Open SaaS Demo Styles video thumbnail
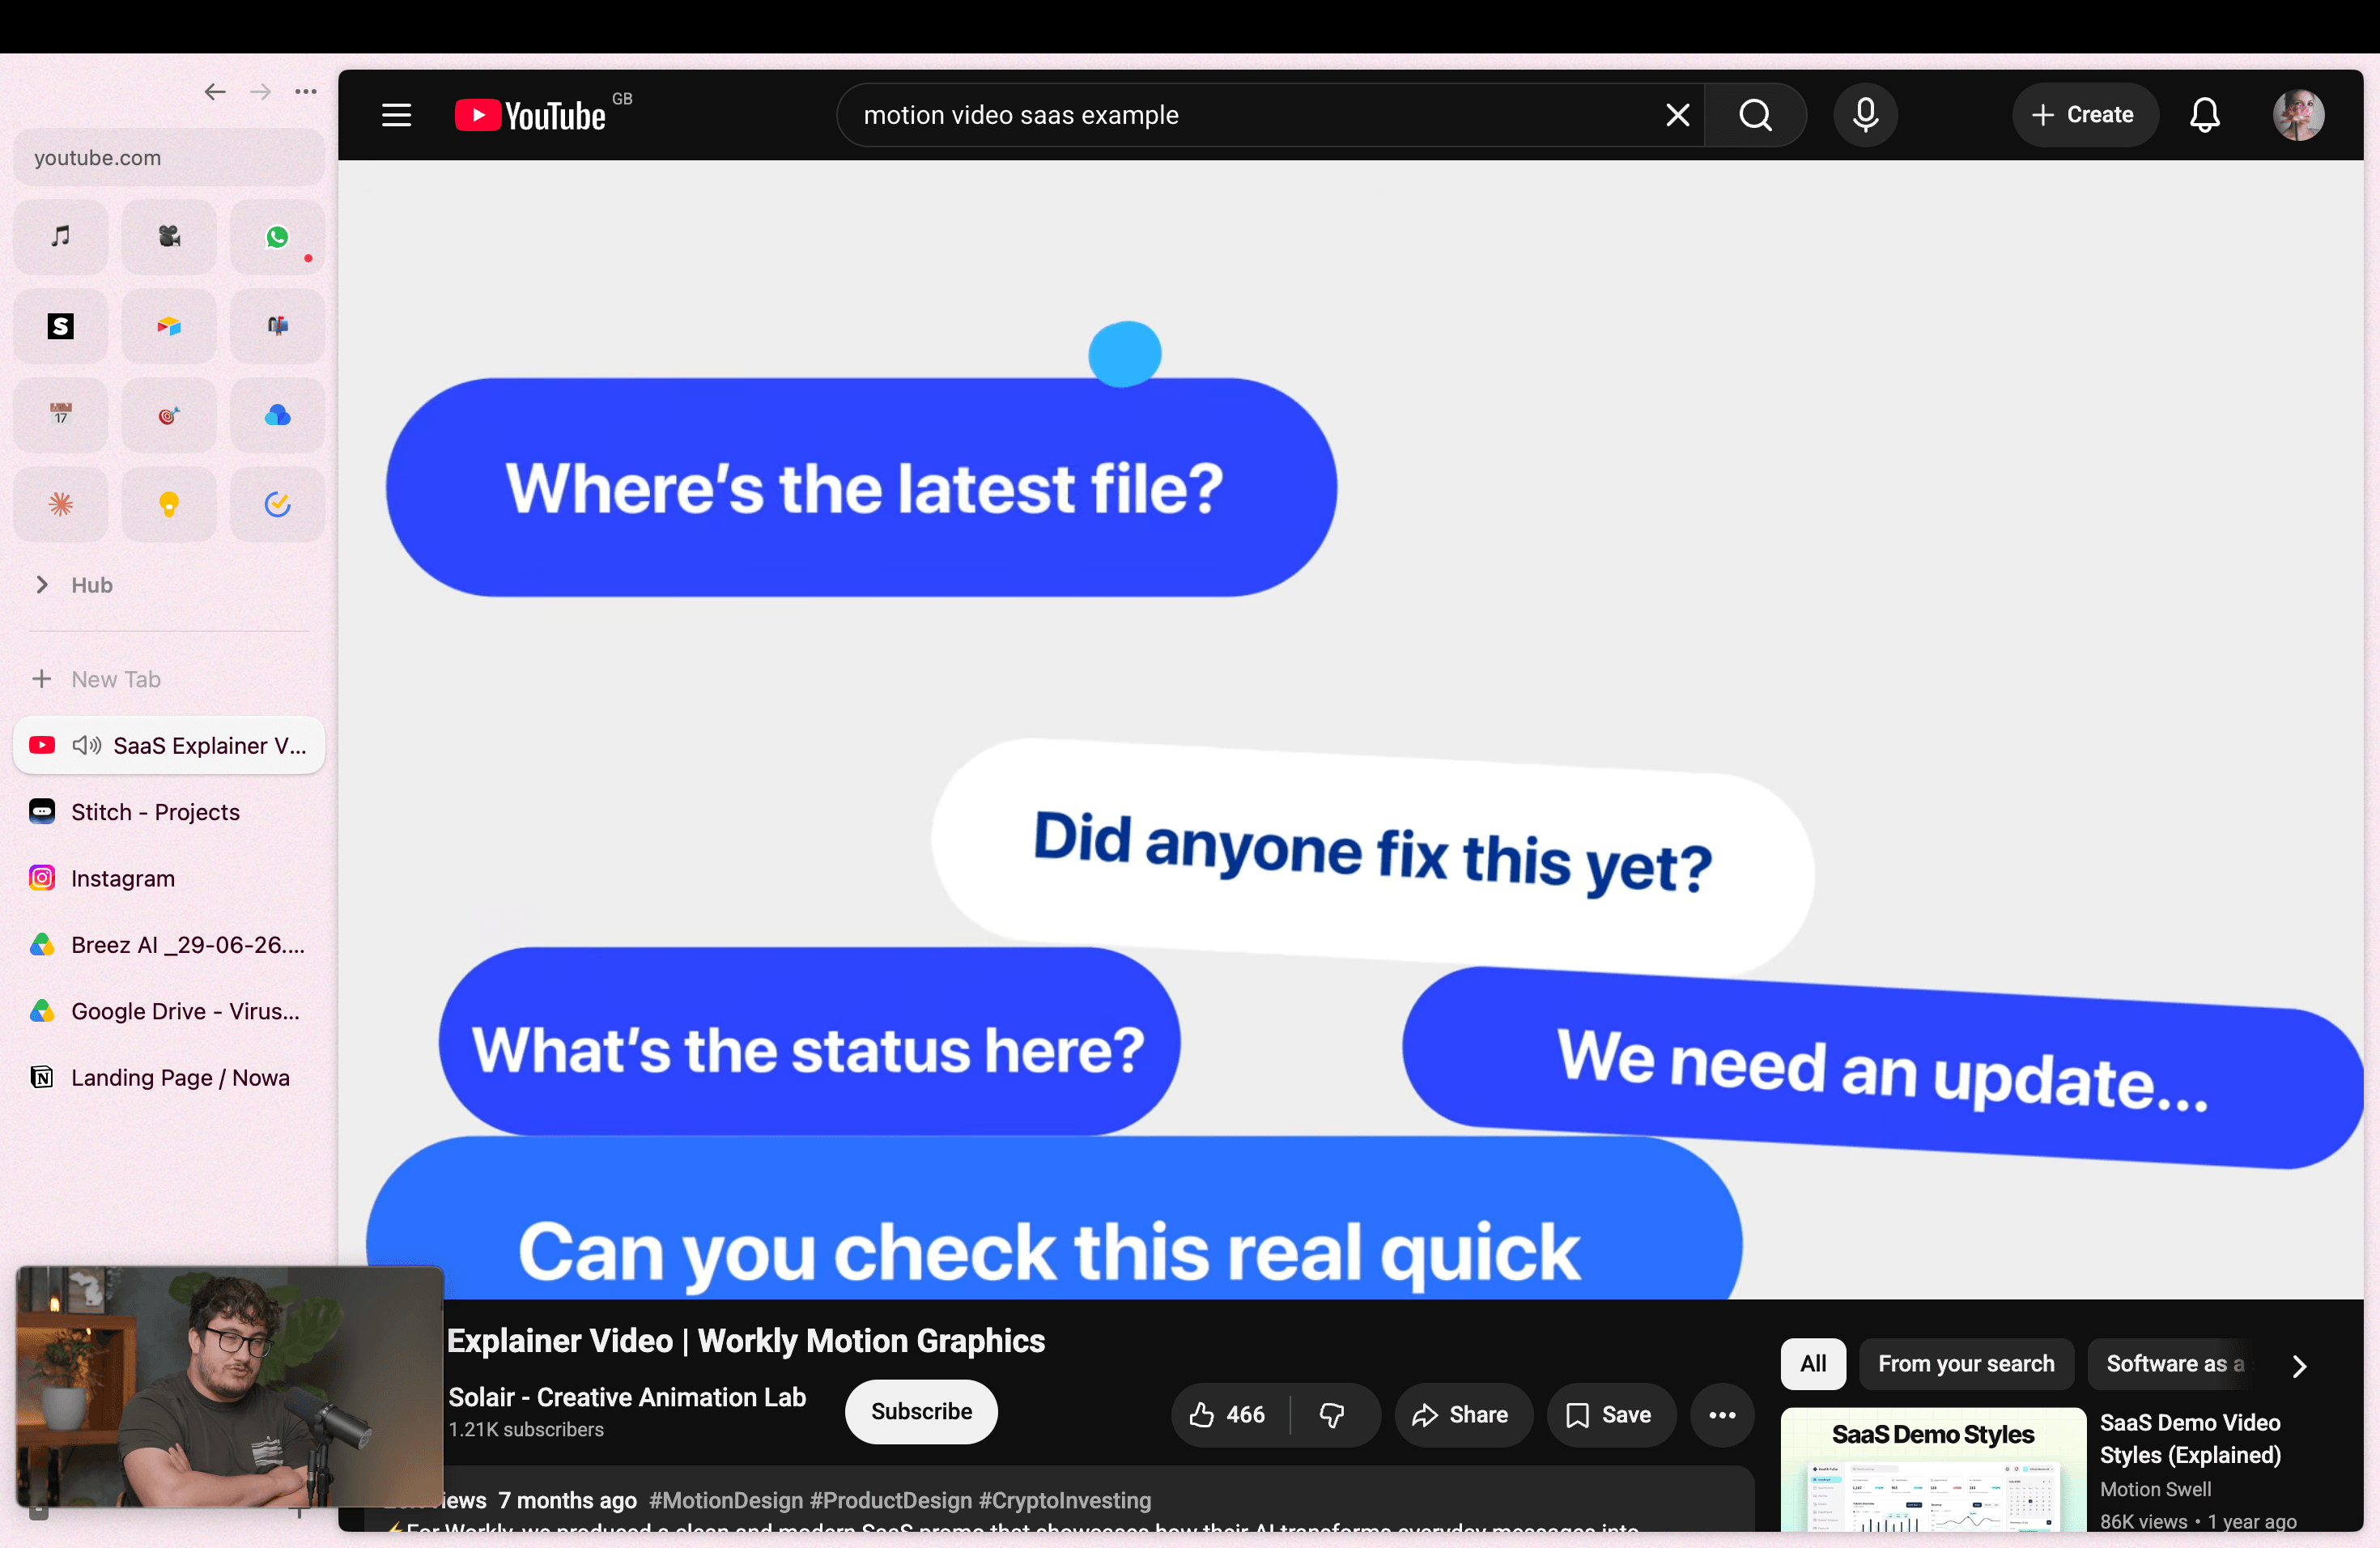This screenshot has width=2380, height=1548. 1933,1468
